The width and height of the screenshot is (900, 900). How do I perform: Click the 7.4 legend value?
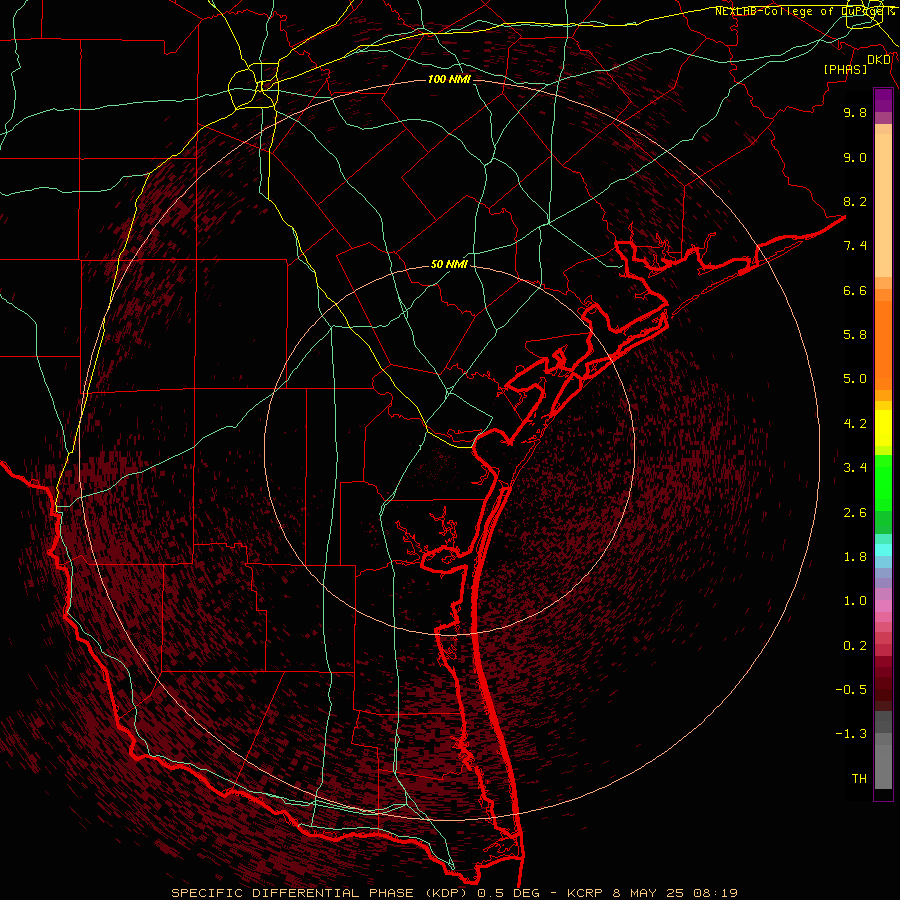point(855,246)
